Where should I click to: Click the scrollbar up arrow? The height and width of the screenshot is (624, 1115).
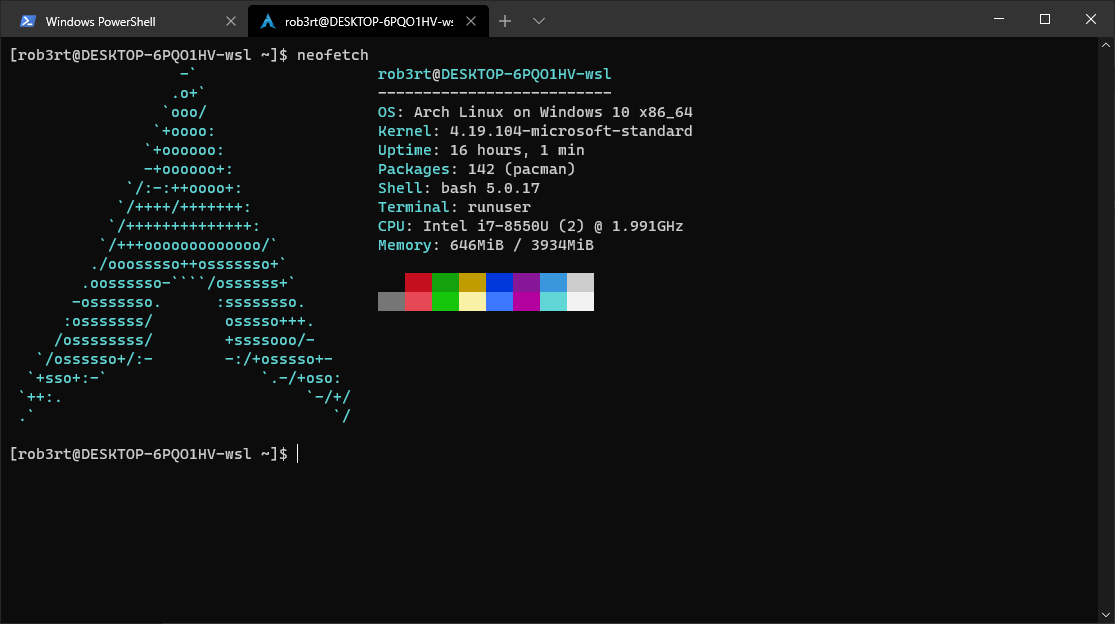[1106, 45]
